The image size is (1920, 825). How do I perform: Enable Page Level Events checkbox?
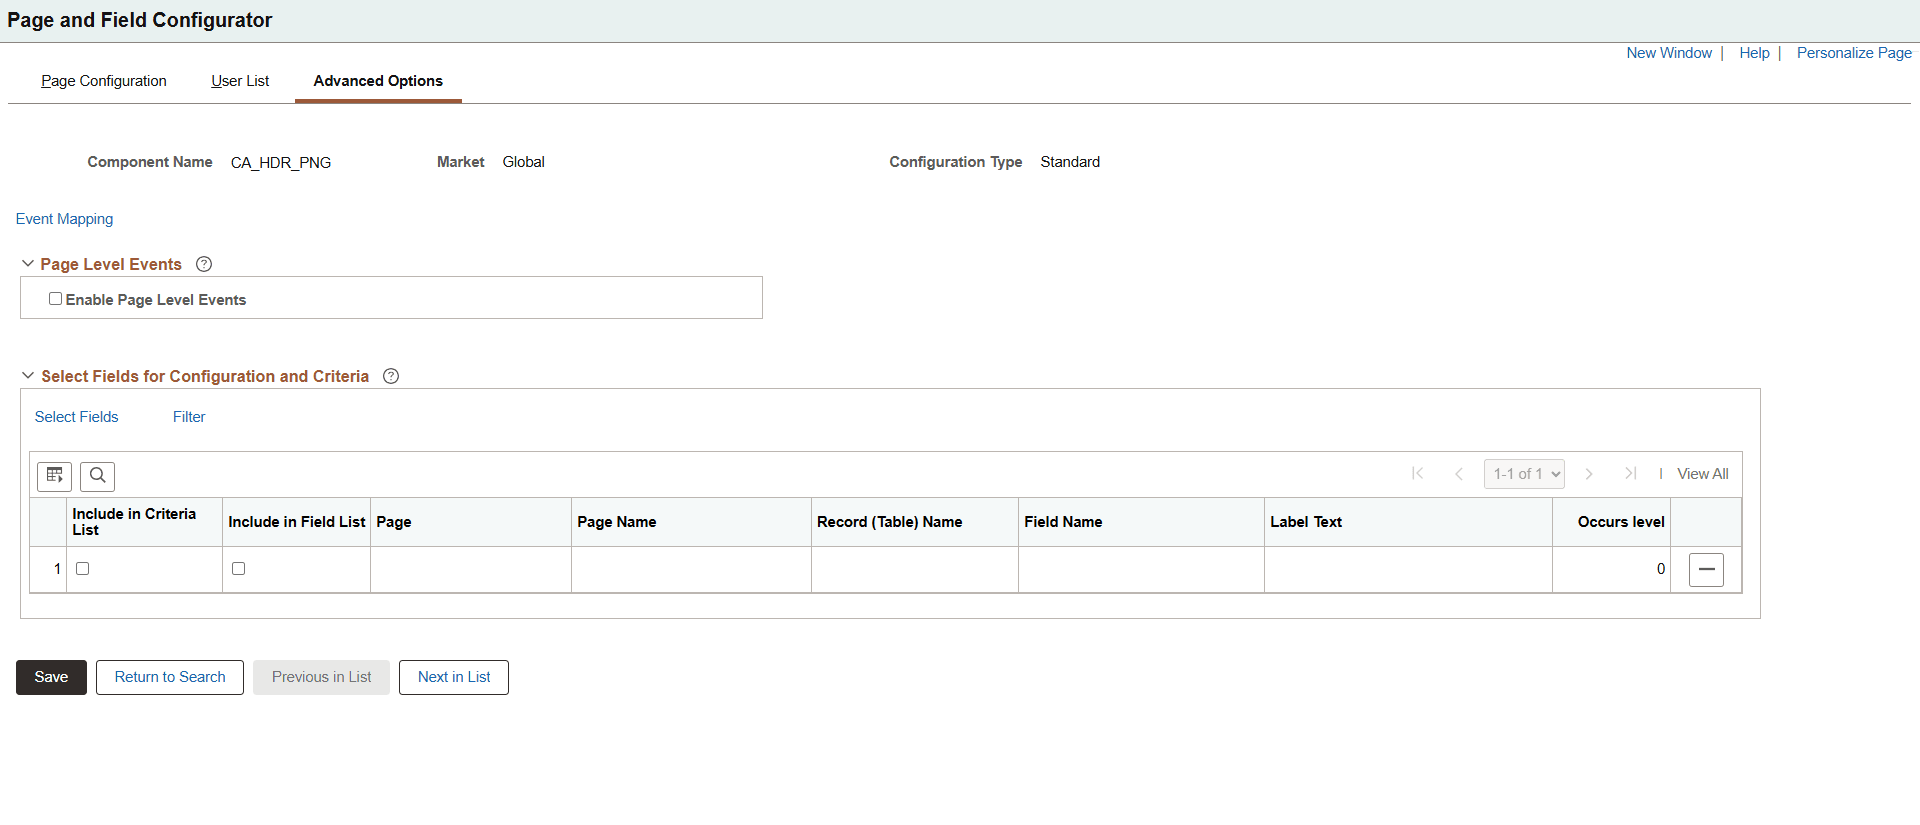[56, 299]
